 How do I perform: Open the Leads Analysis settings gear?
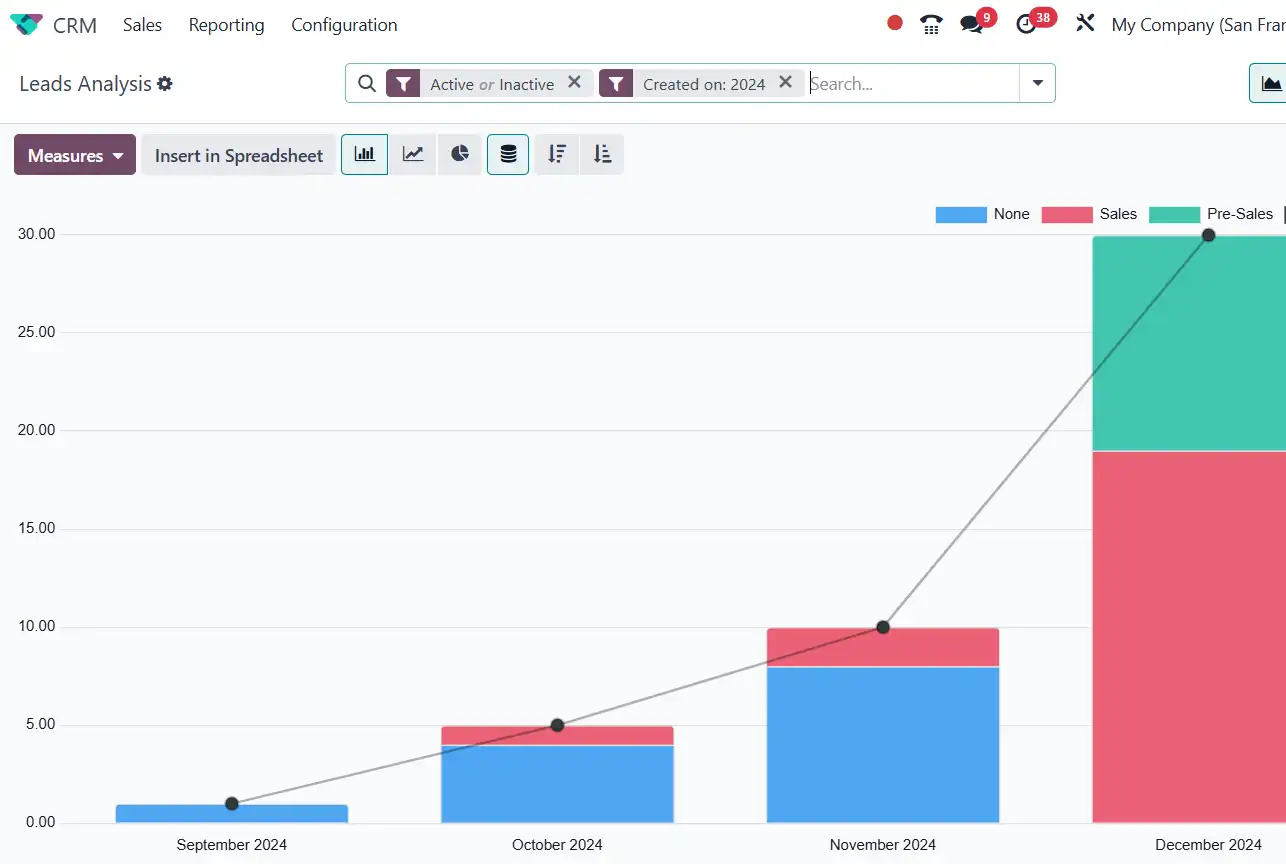165,84
